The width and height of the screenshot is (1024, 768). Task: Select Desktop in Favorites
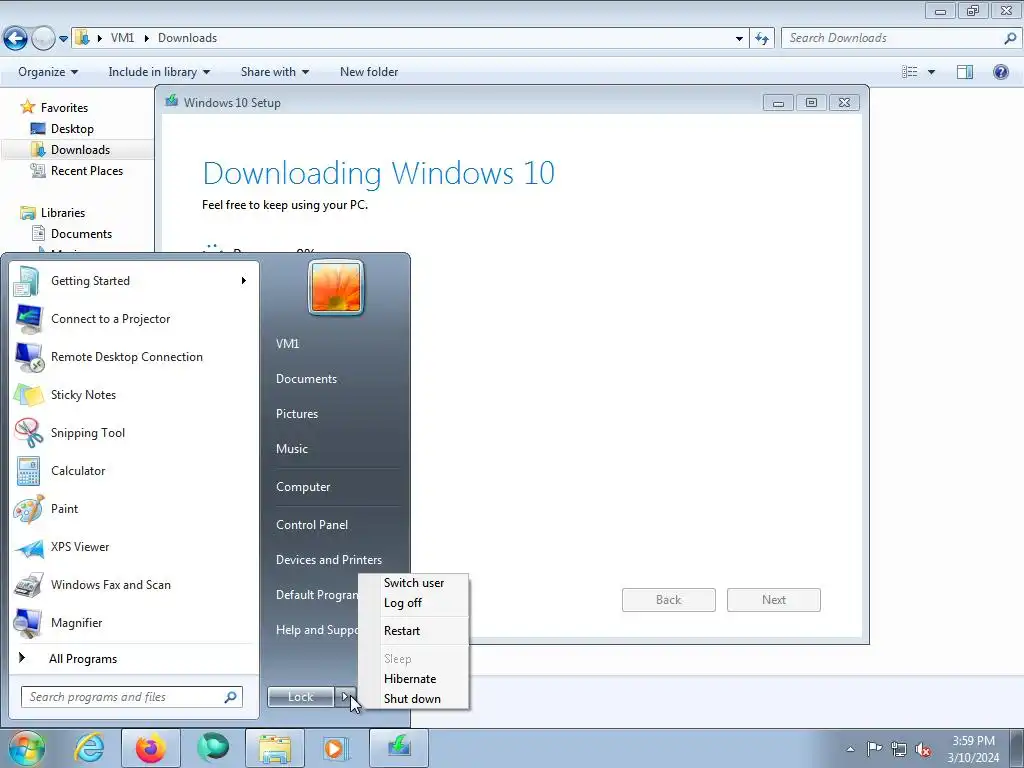coord(72,129)
